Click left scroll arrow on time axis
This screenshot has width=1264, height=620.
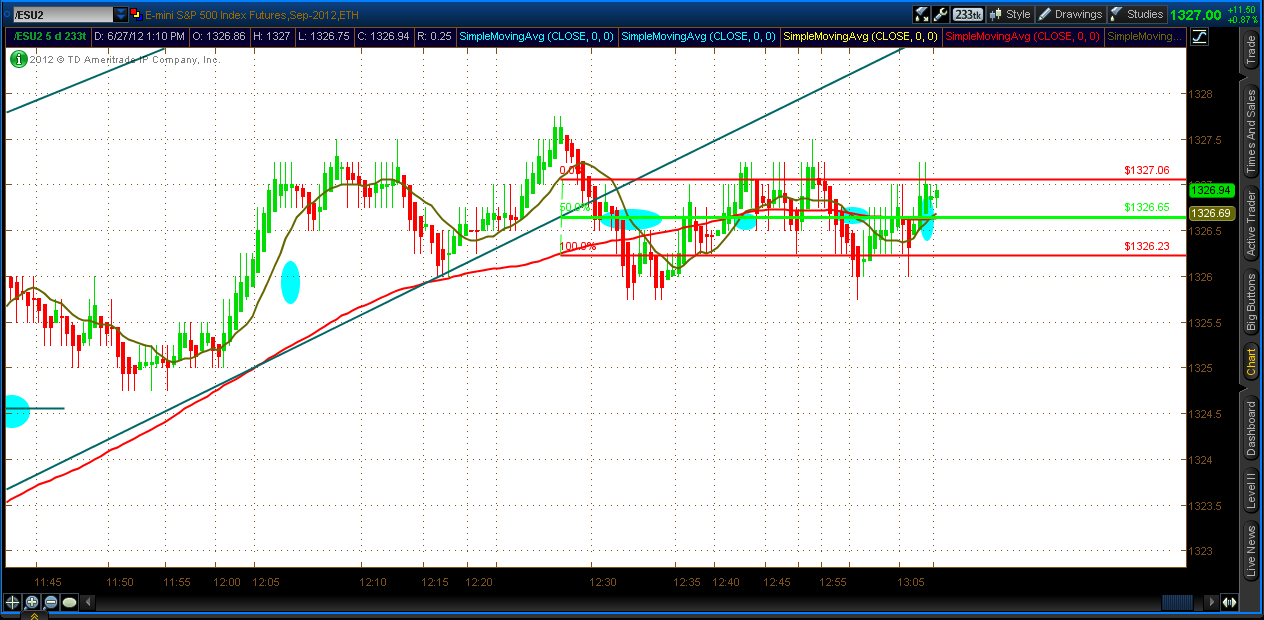coord(88,603)
